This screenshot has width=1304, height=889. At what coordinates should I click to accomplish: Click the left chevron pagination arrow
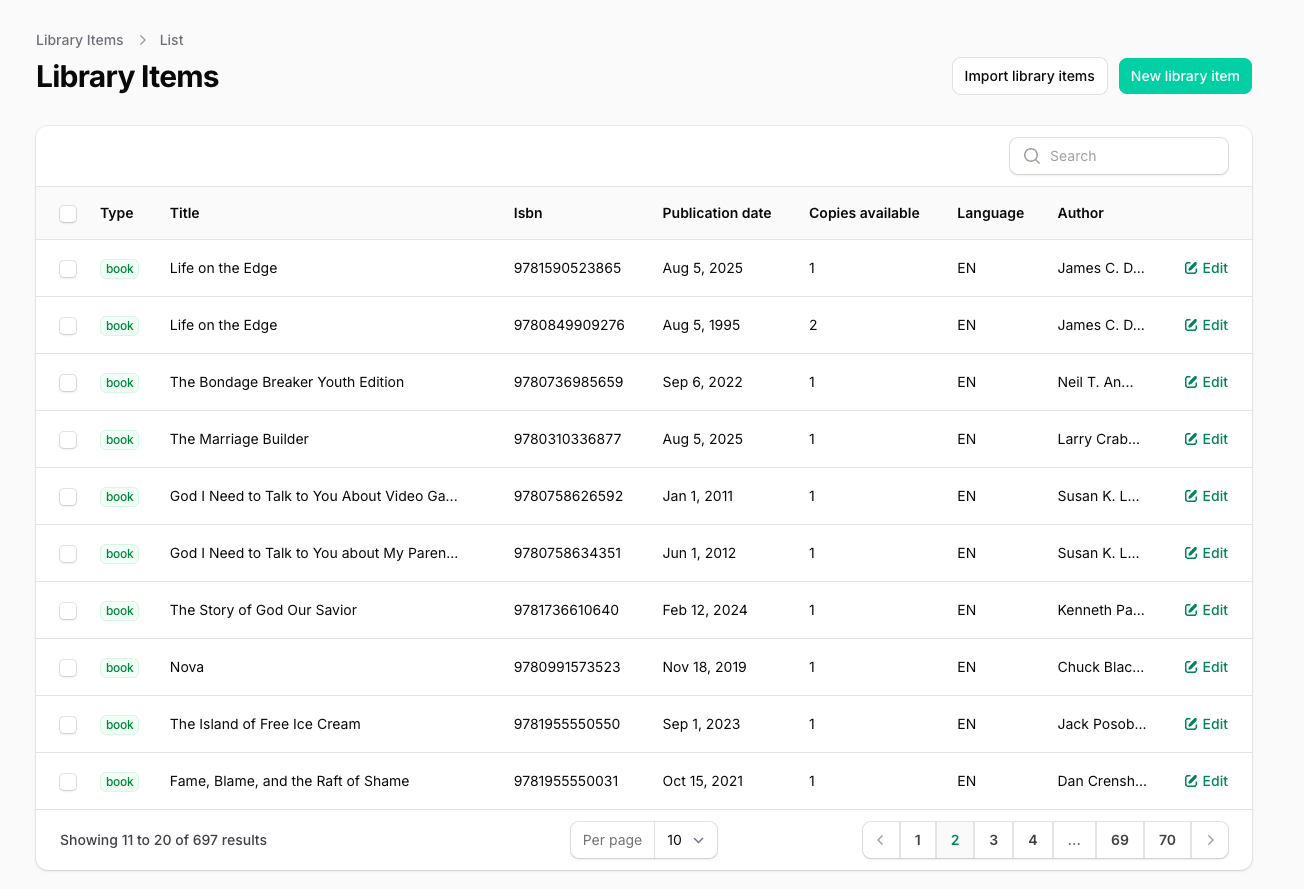(881, 840)
